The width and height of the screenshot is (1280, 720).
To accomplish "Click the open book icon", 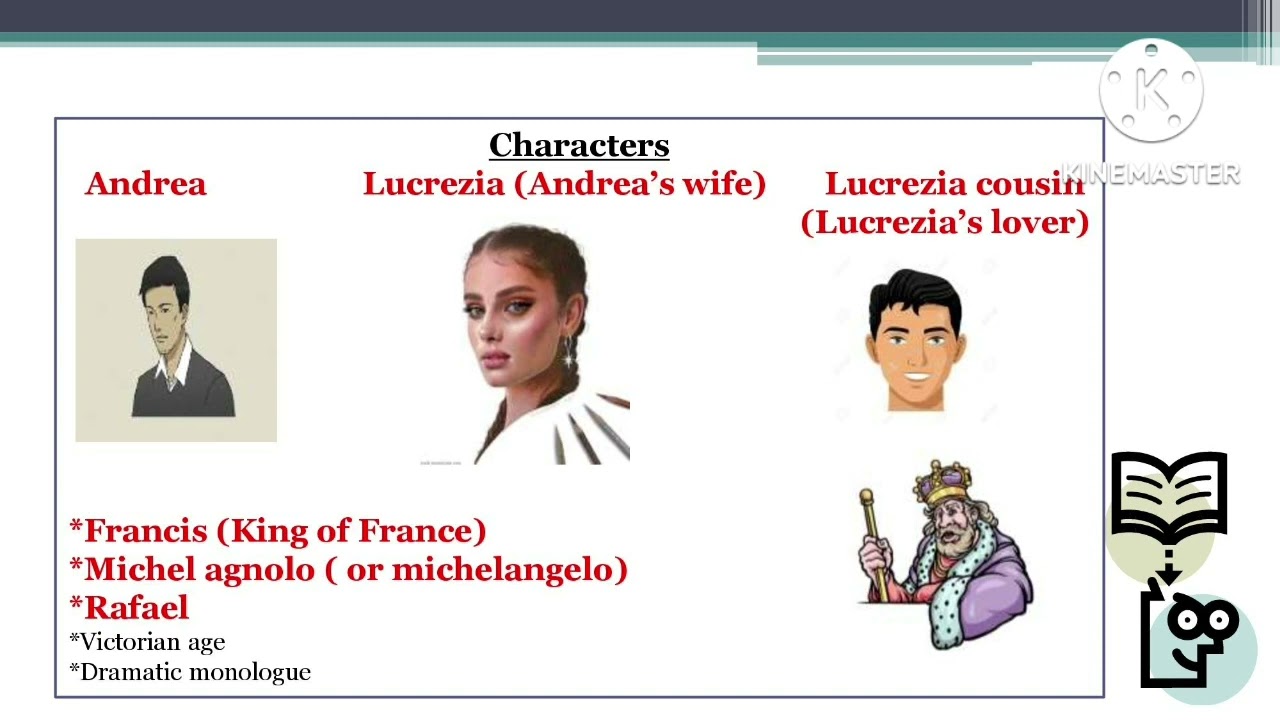I will tap(1169, 497).
